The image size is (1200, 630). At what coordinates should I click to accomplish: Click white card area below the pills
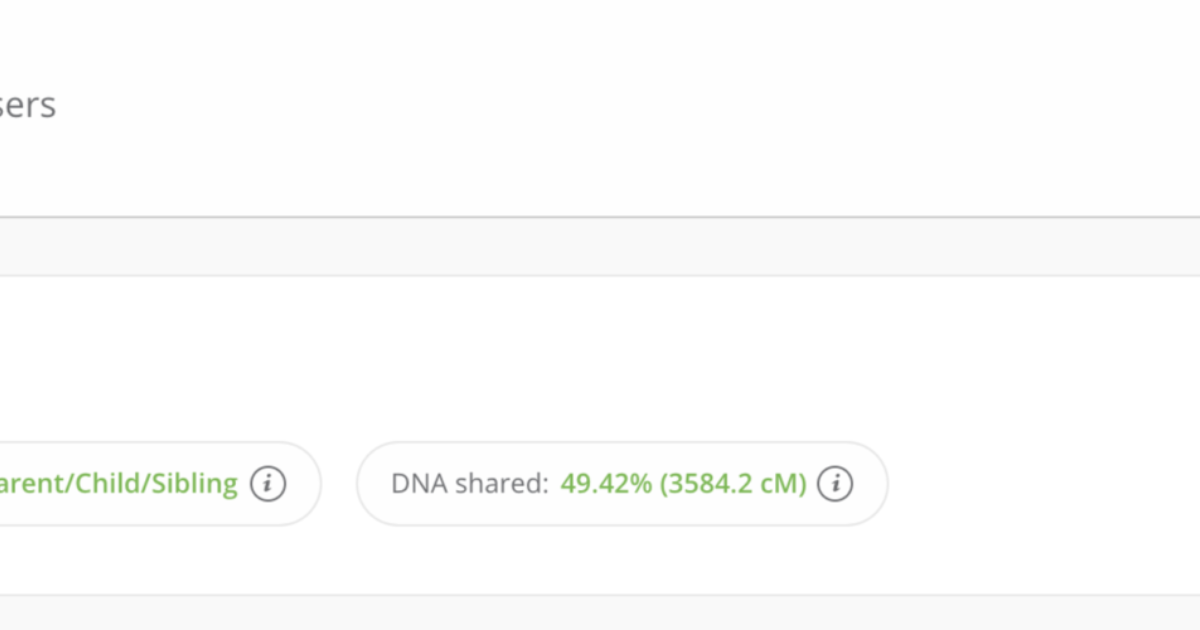click(600, 560)
